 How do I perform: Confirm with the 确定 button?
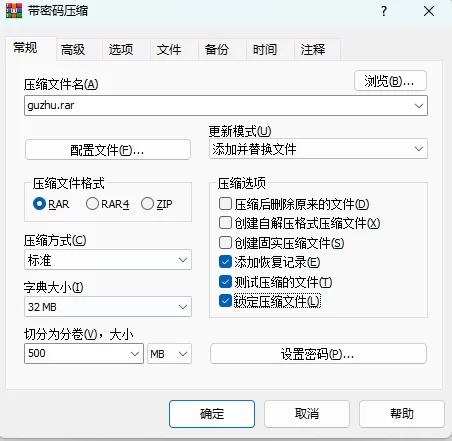point(212,414)
